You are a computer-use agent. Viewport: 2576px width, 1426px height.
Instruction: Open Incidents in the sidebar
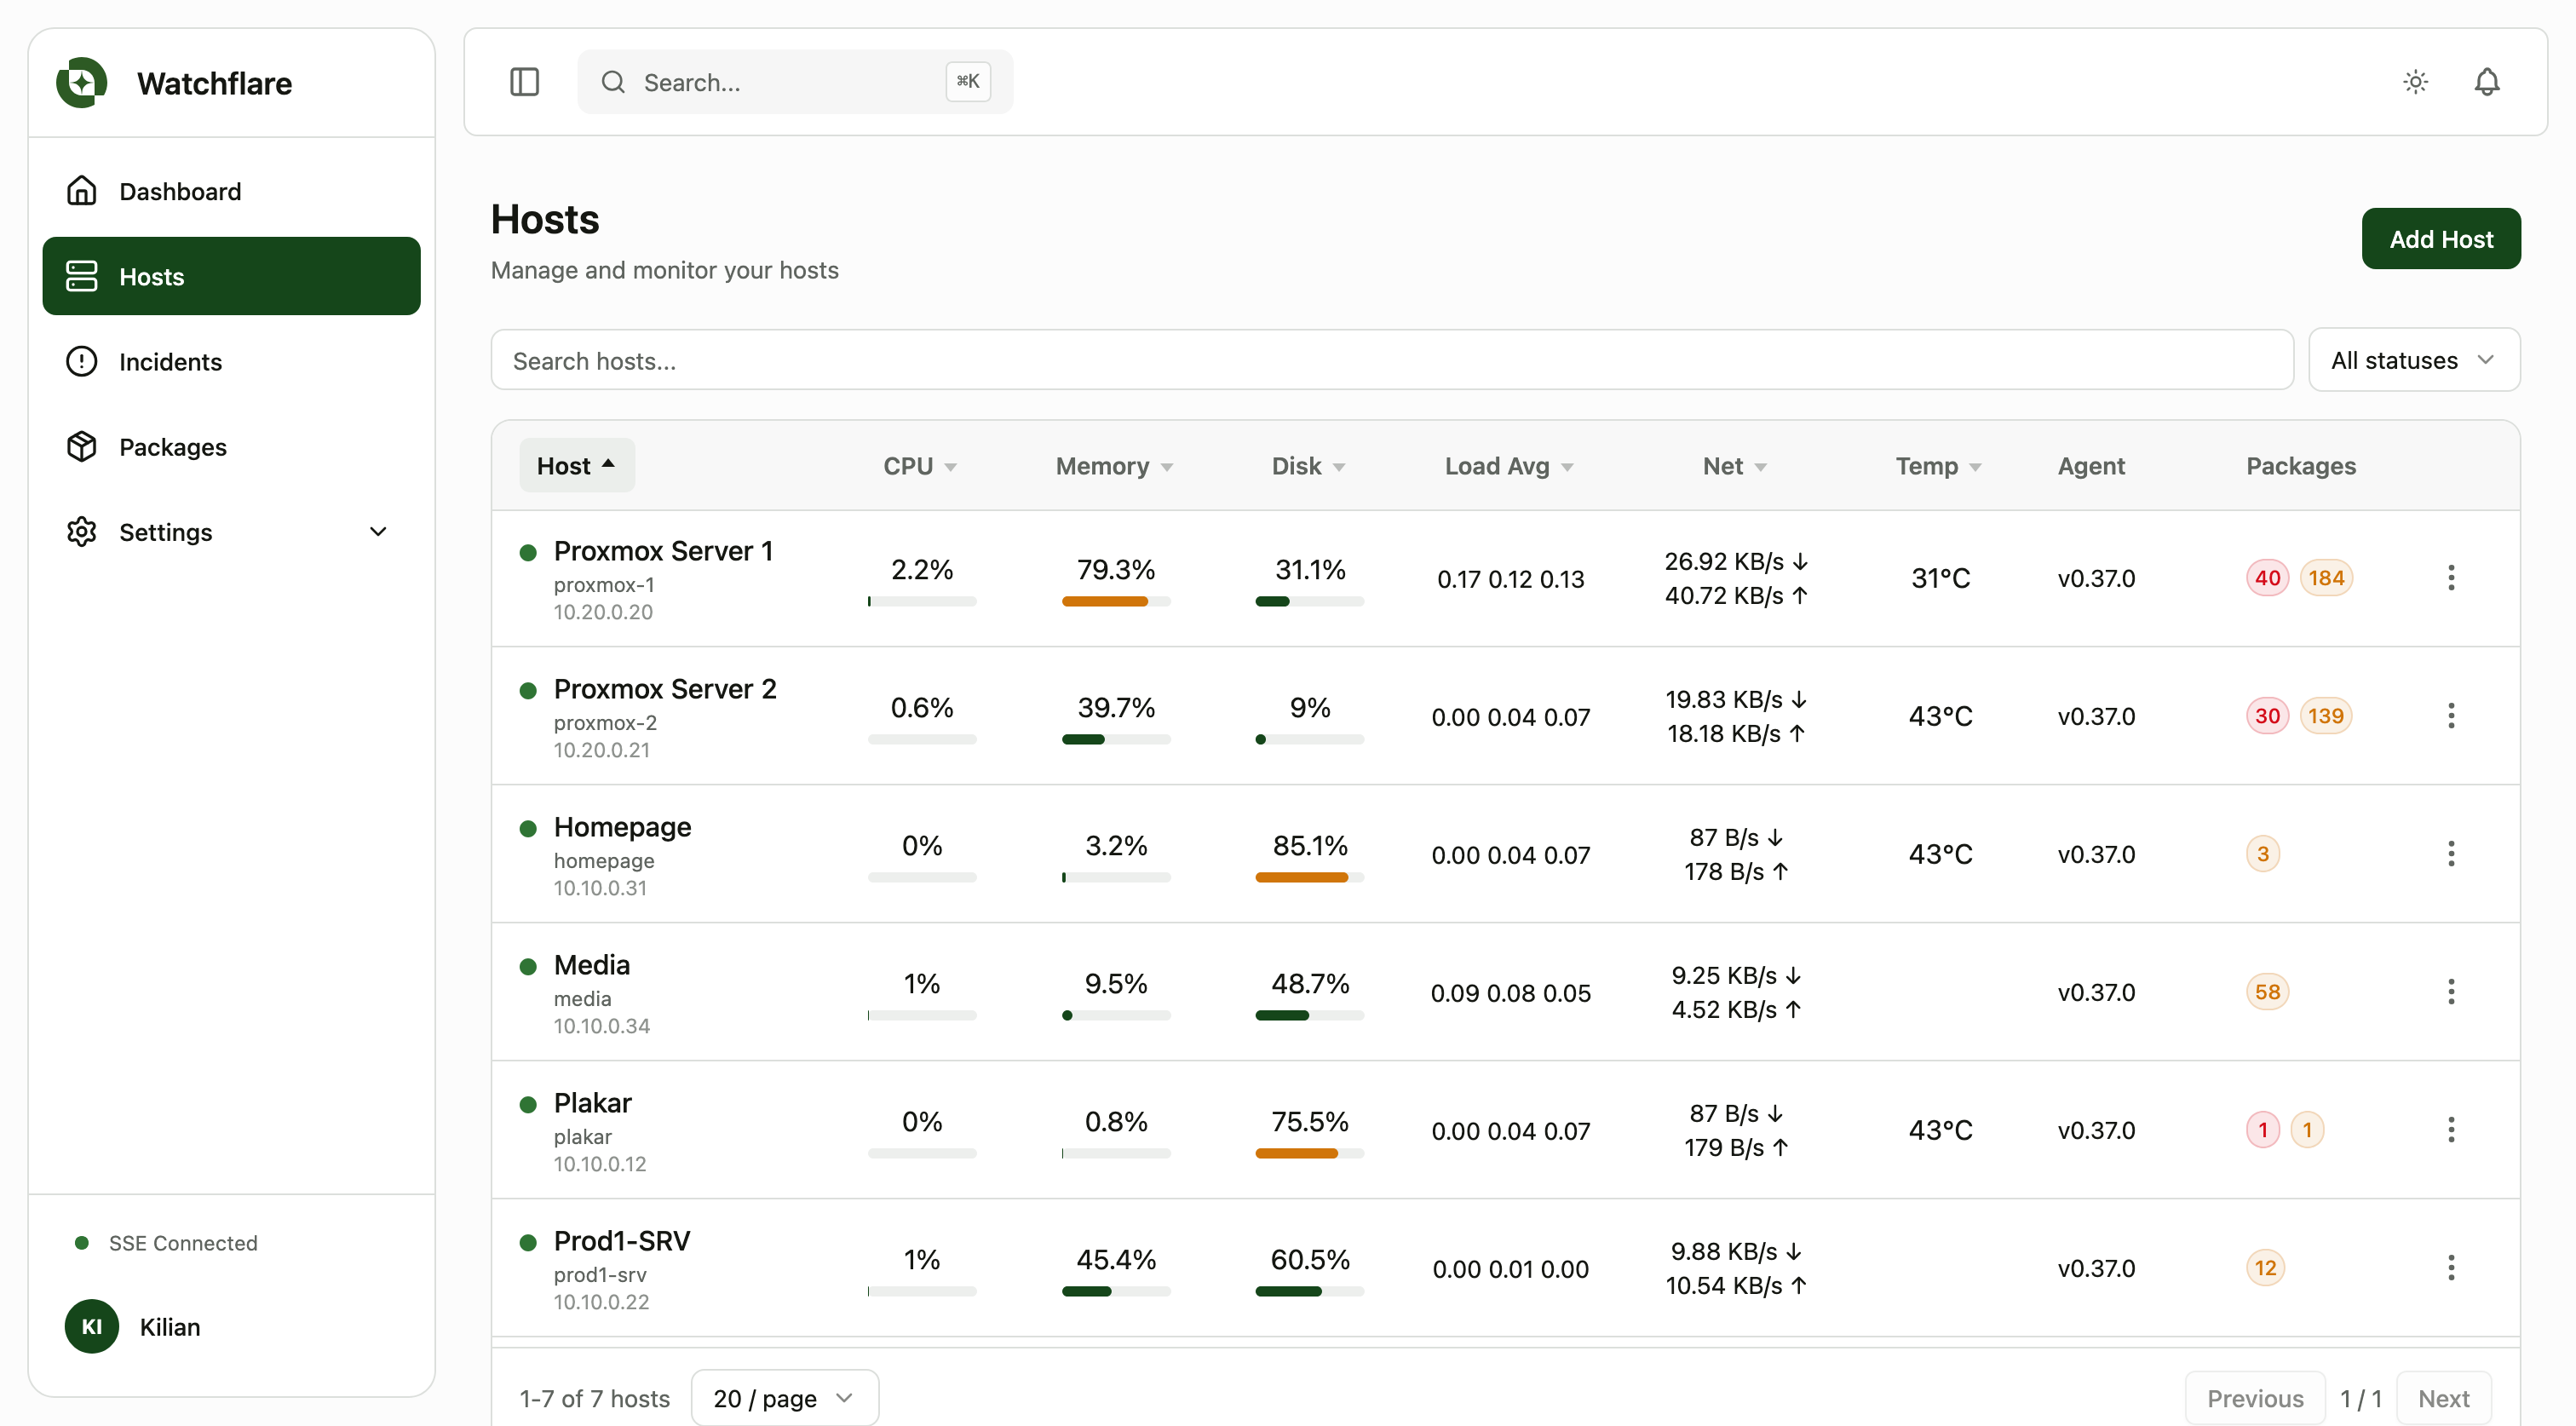[x=231, y=361]
